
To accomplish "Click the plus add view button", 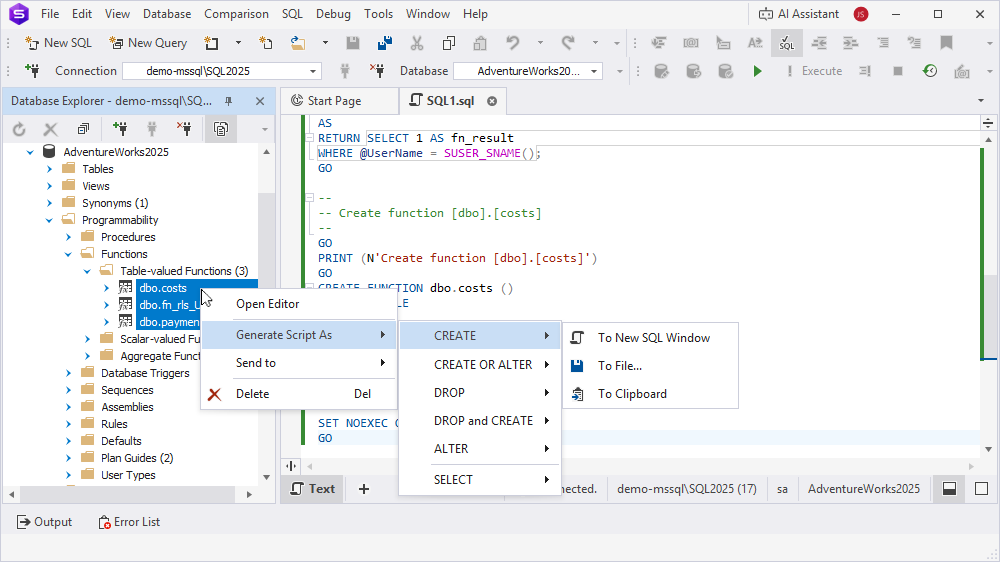I will [364, 489].
